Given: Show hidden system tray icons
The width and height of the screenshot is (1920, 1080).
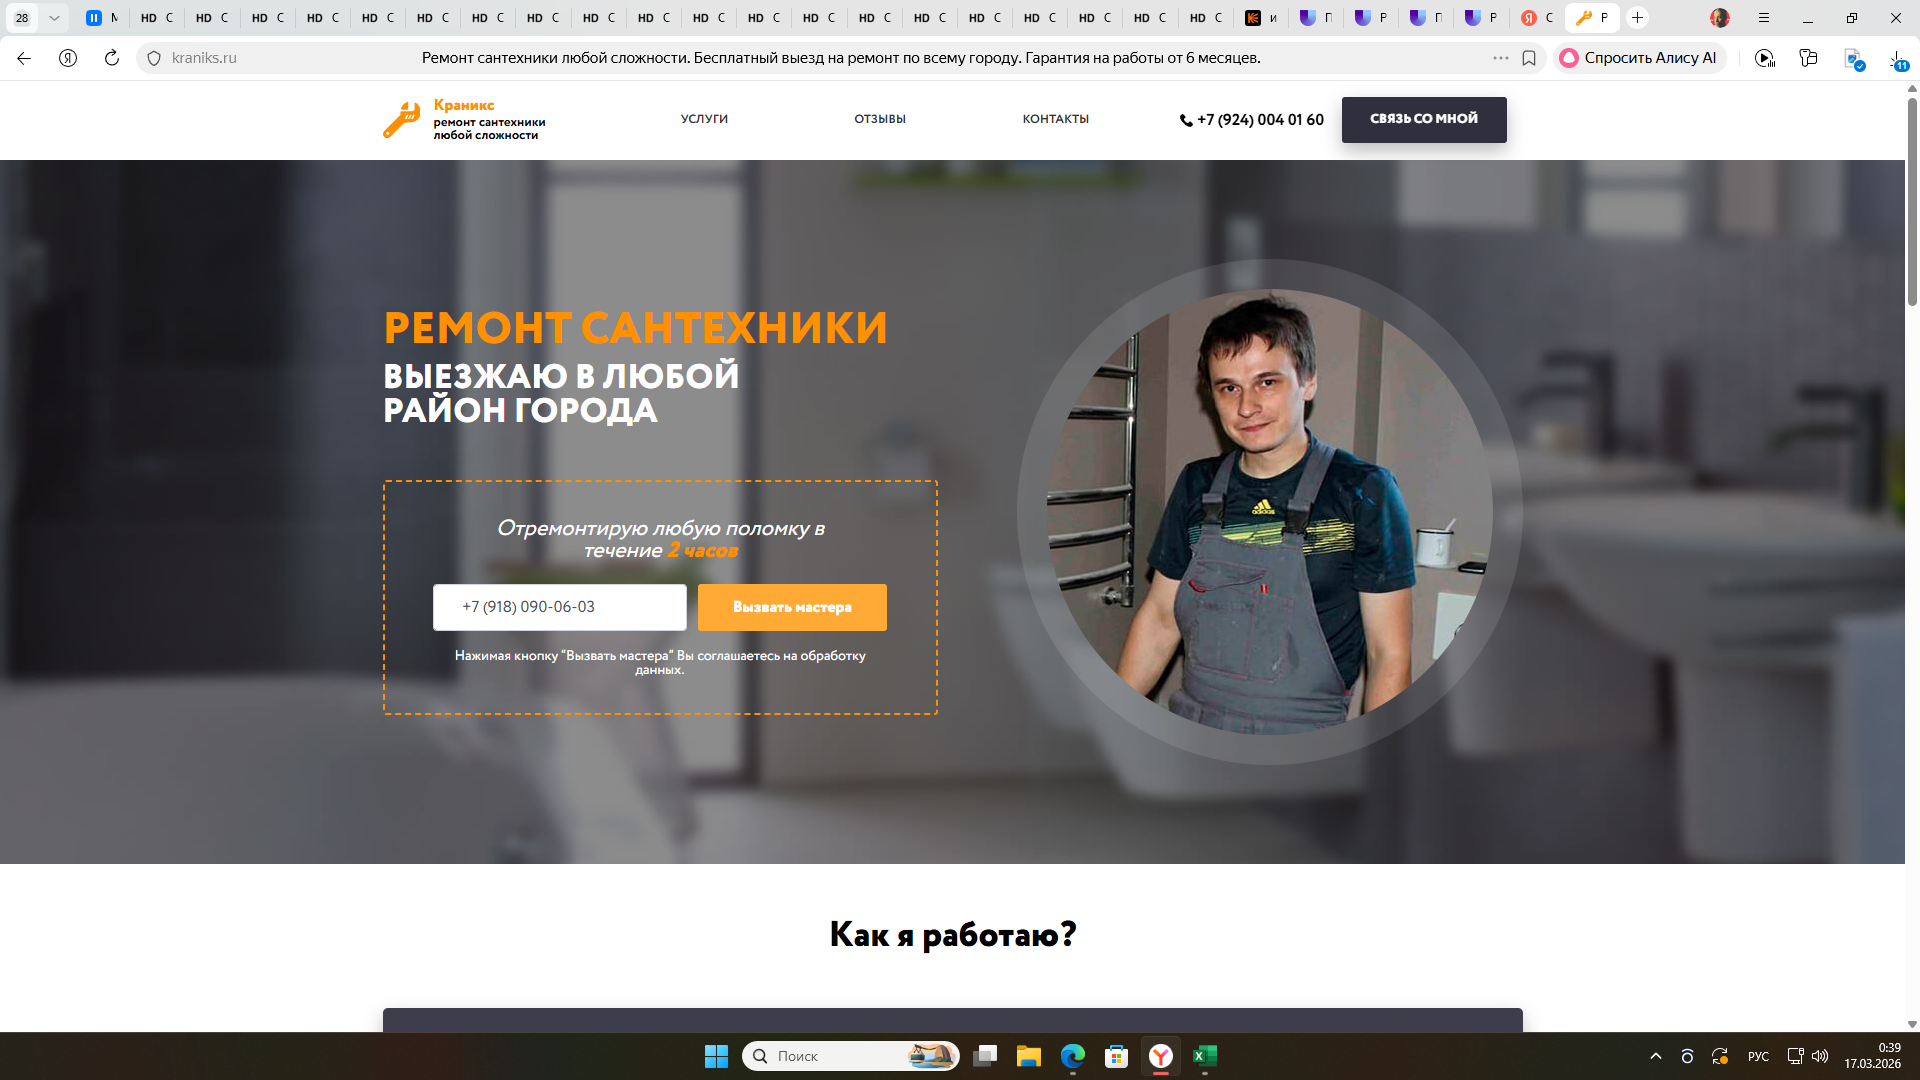Looking at the screenshot, I should 1656,1056.
